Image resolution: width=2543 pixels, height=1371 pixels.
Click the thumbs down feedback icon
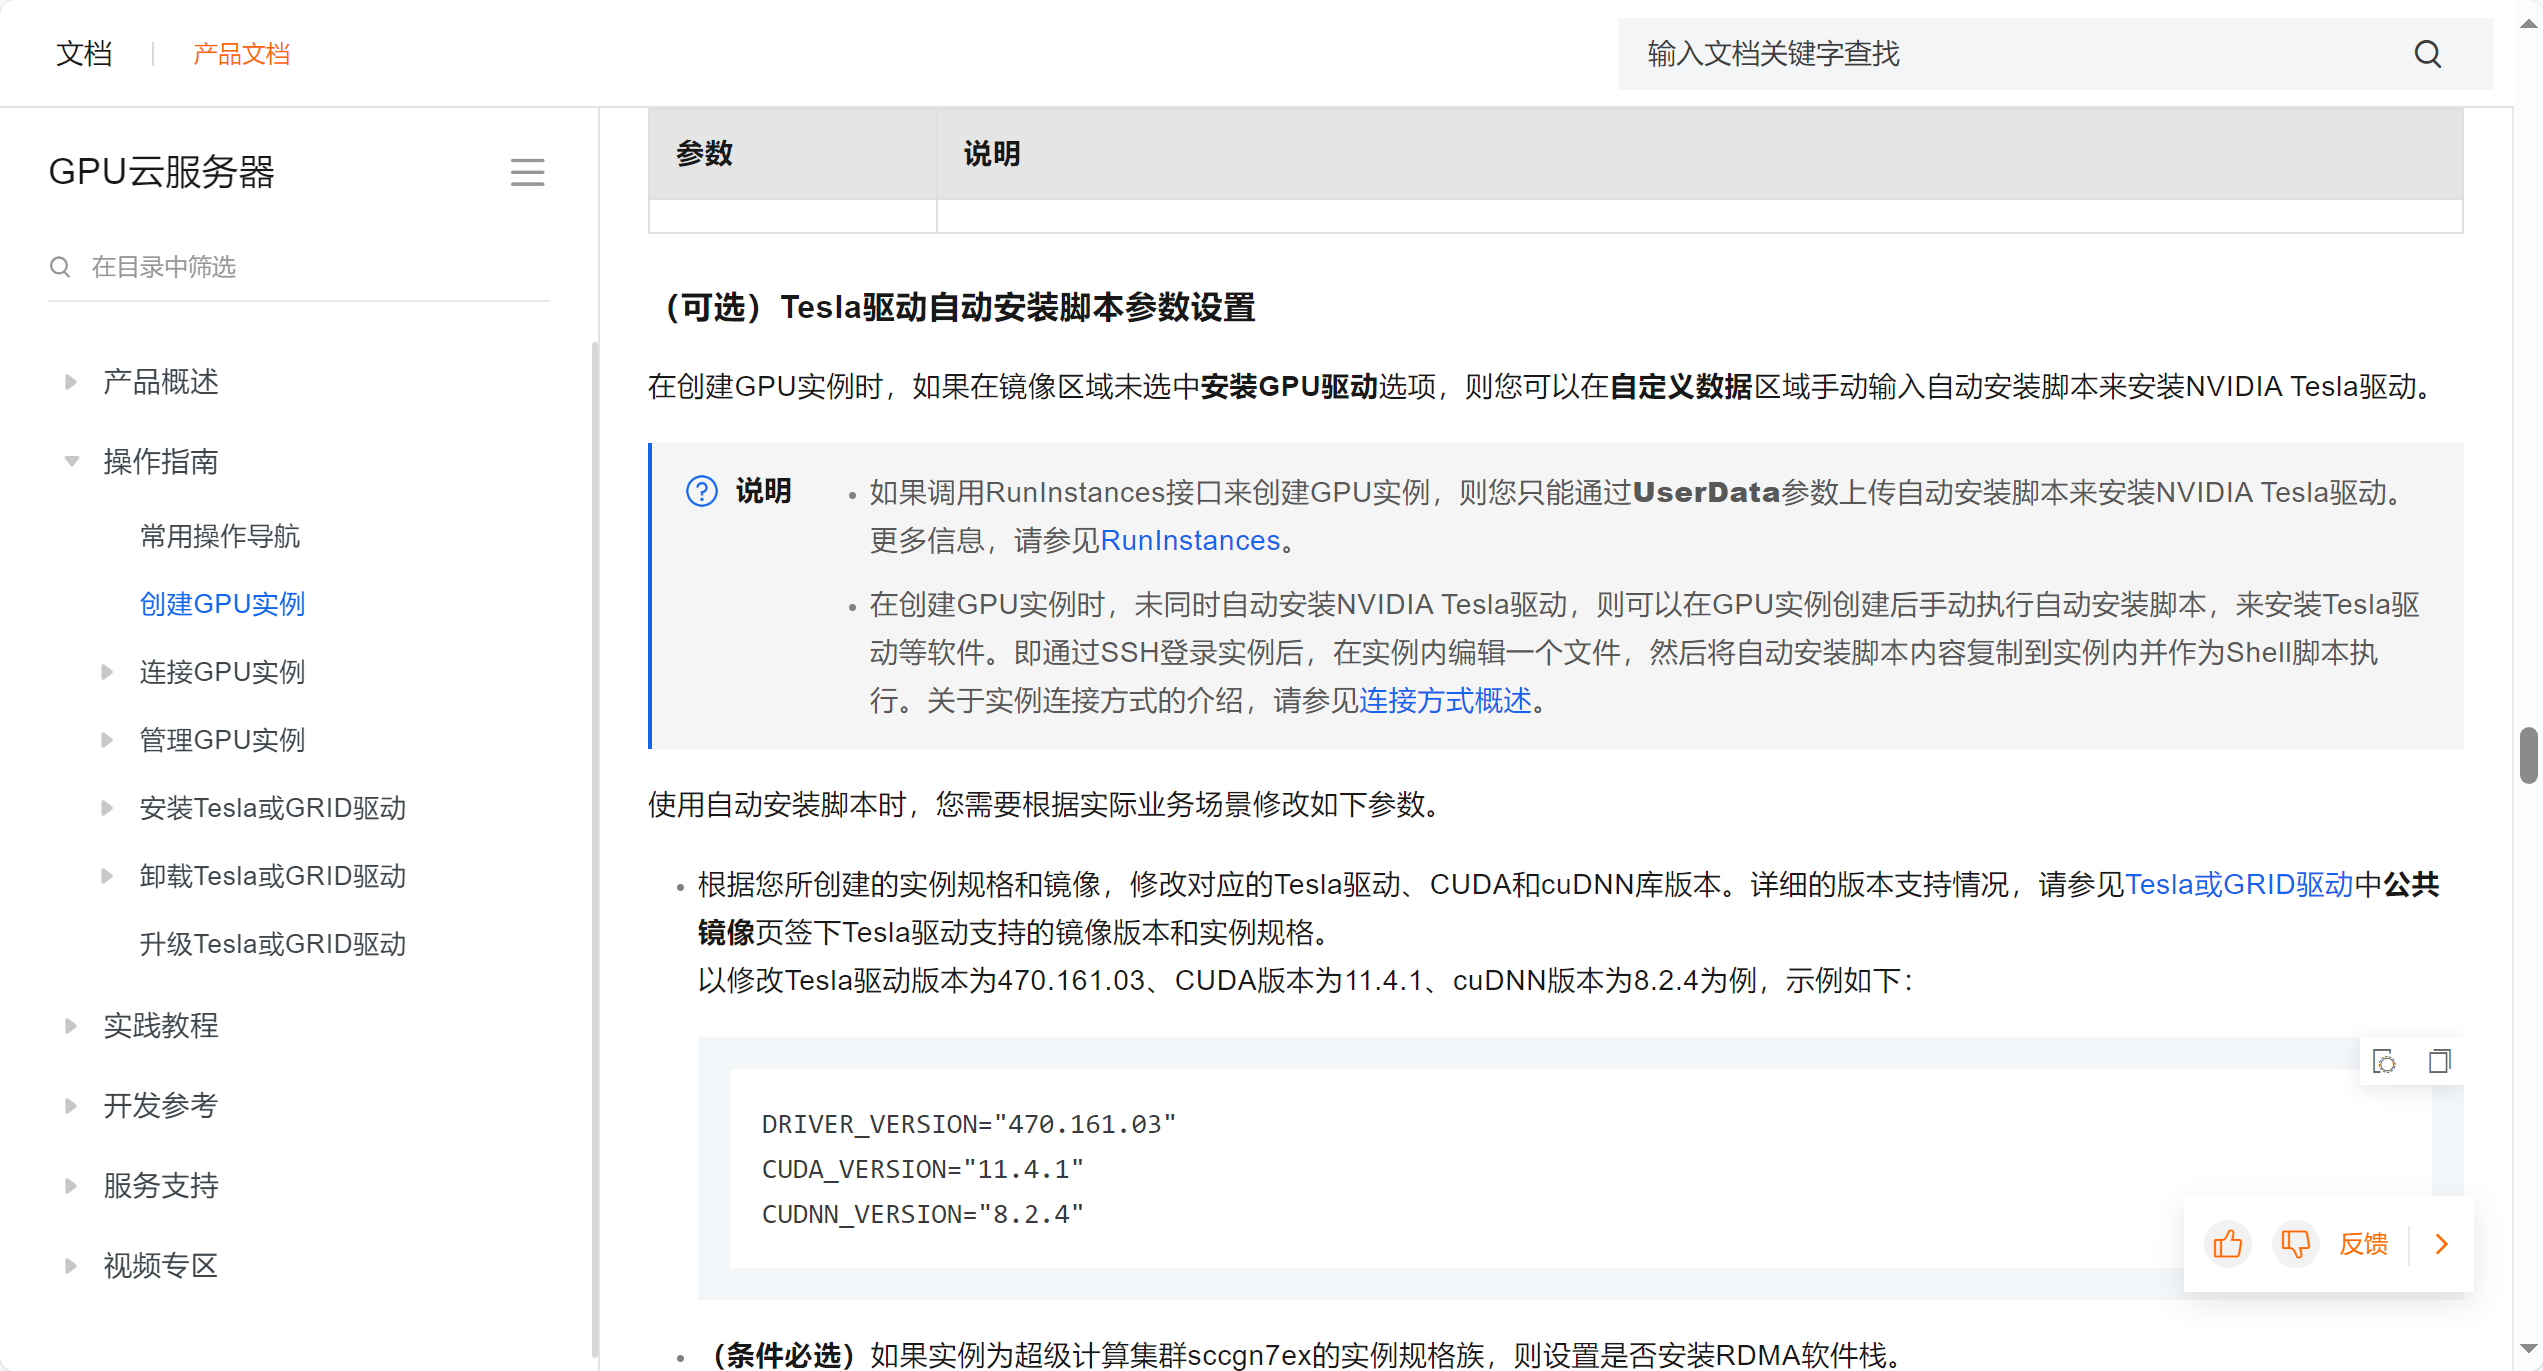pos(2295,1244)
